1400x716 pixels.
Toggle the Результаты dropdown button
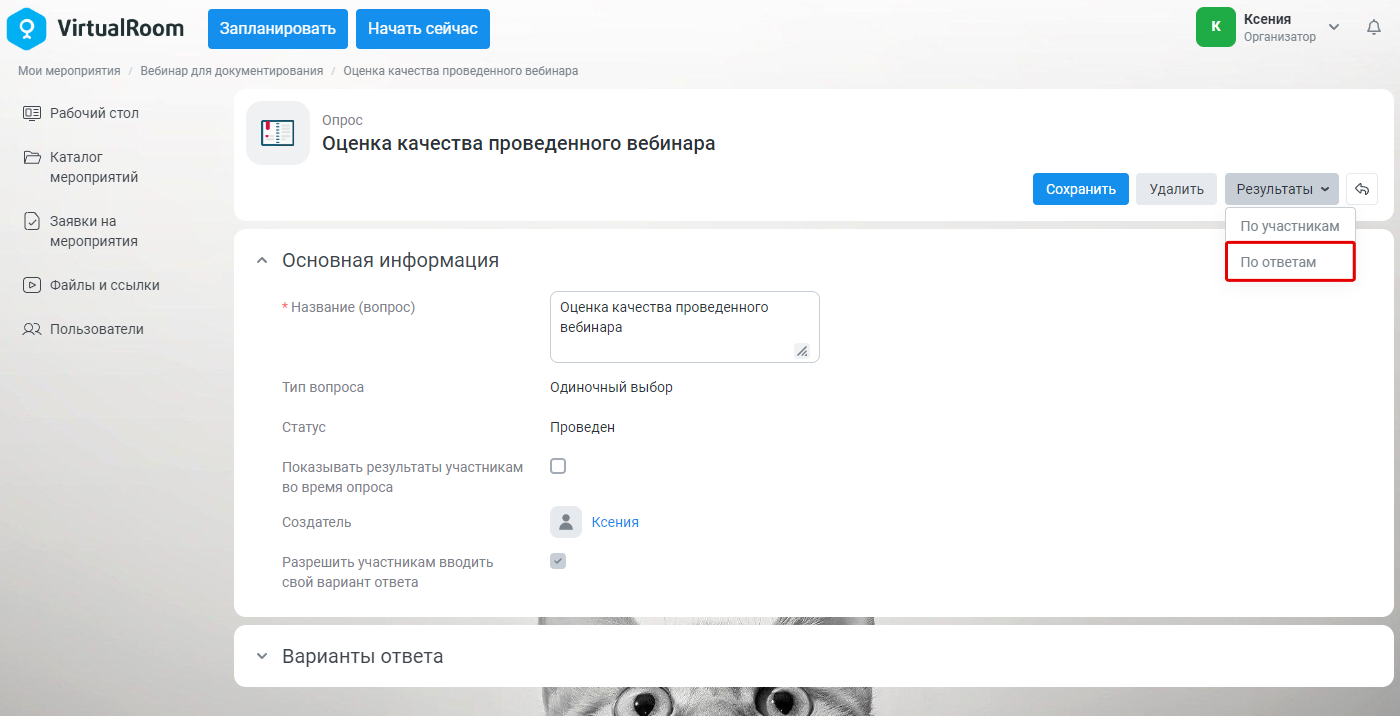pos(1282,189)
